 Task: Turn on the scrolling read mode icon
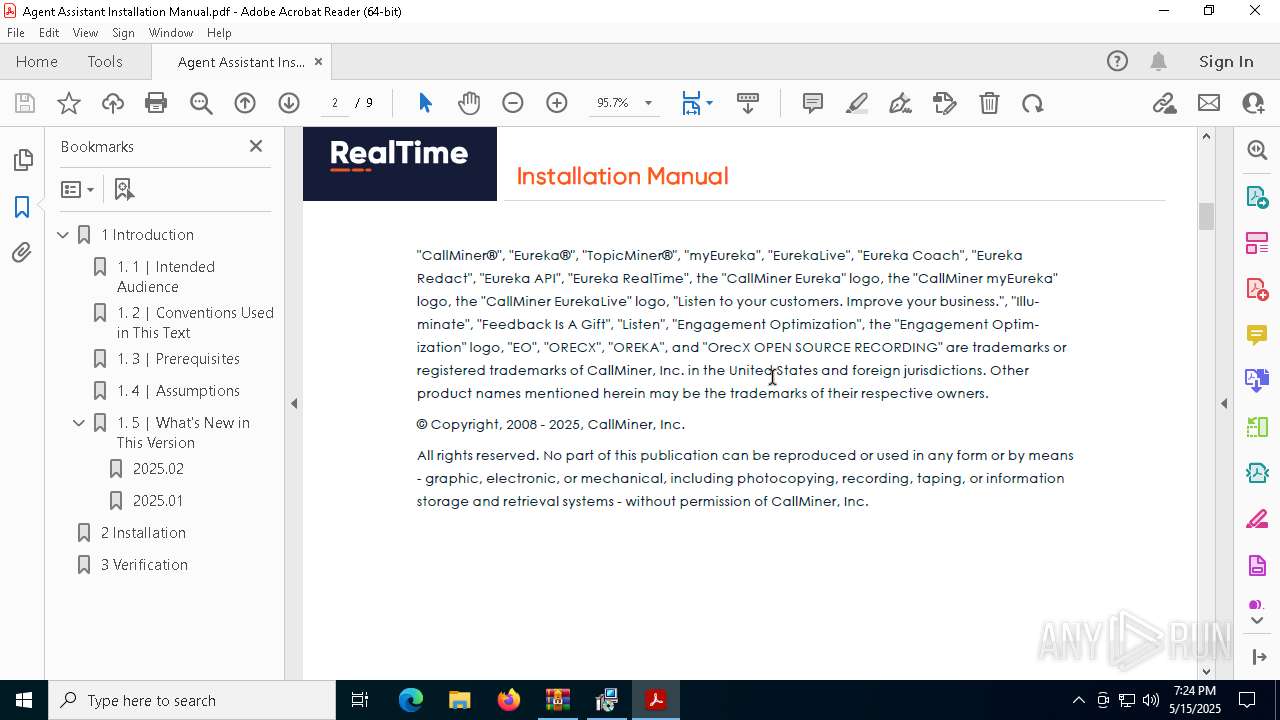[747, 103]
